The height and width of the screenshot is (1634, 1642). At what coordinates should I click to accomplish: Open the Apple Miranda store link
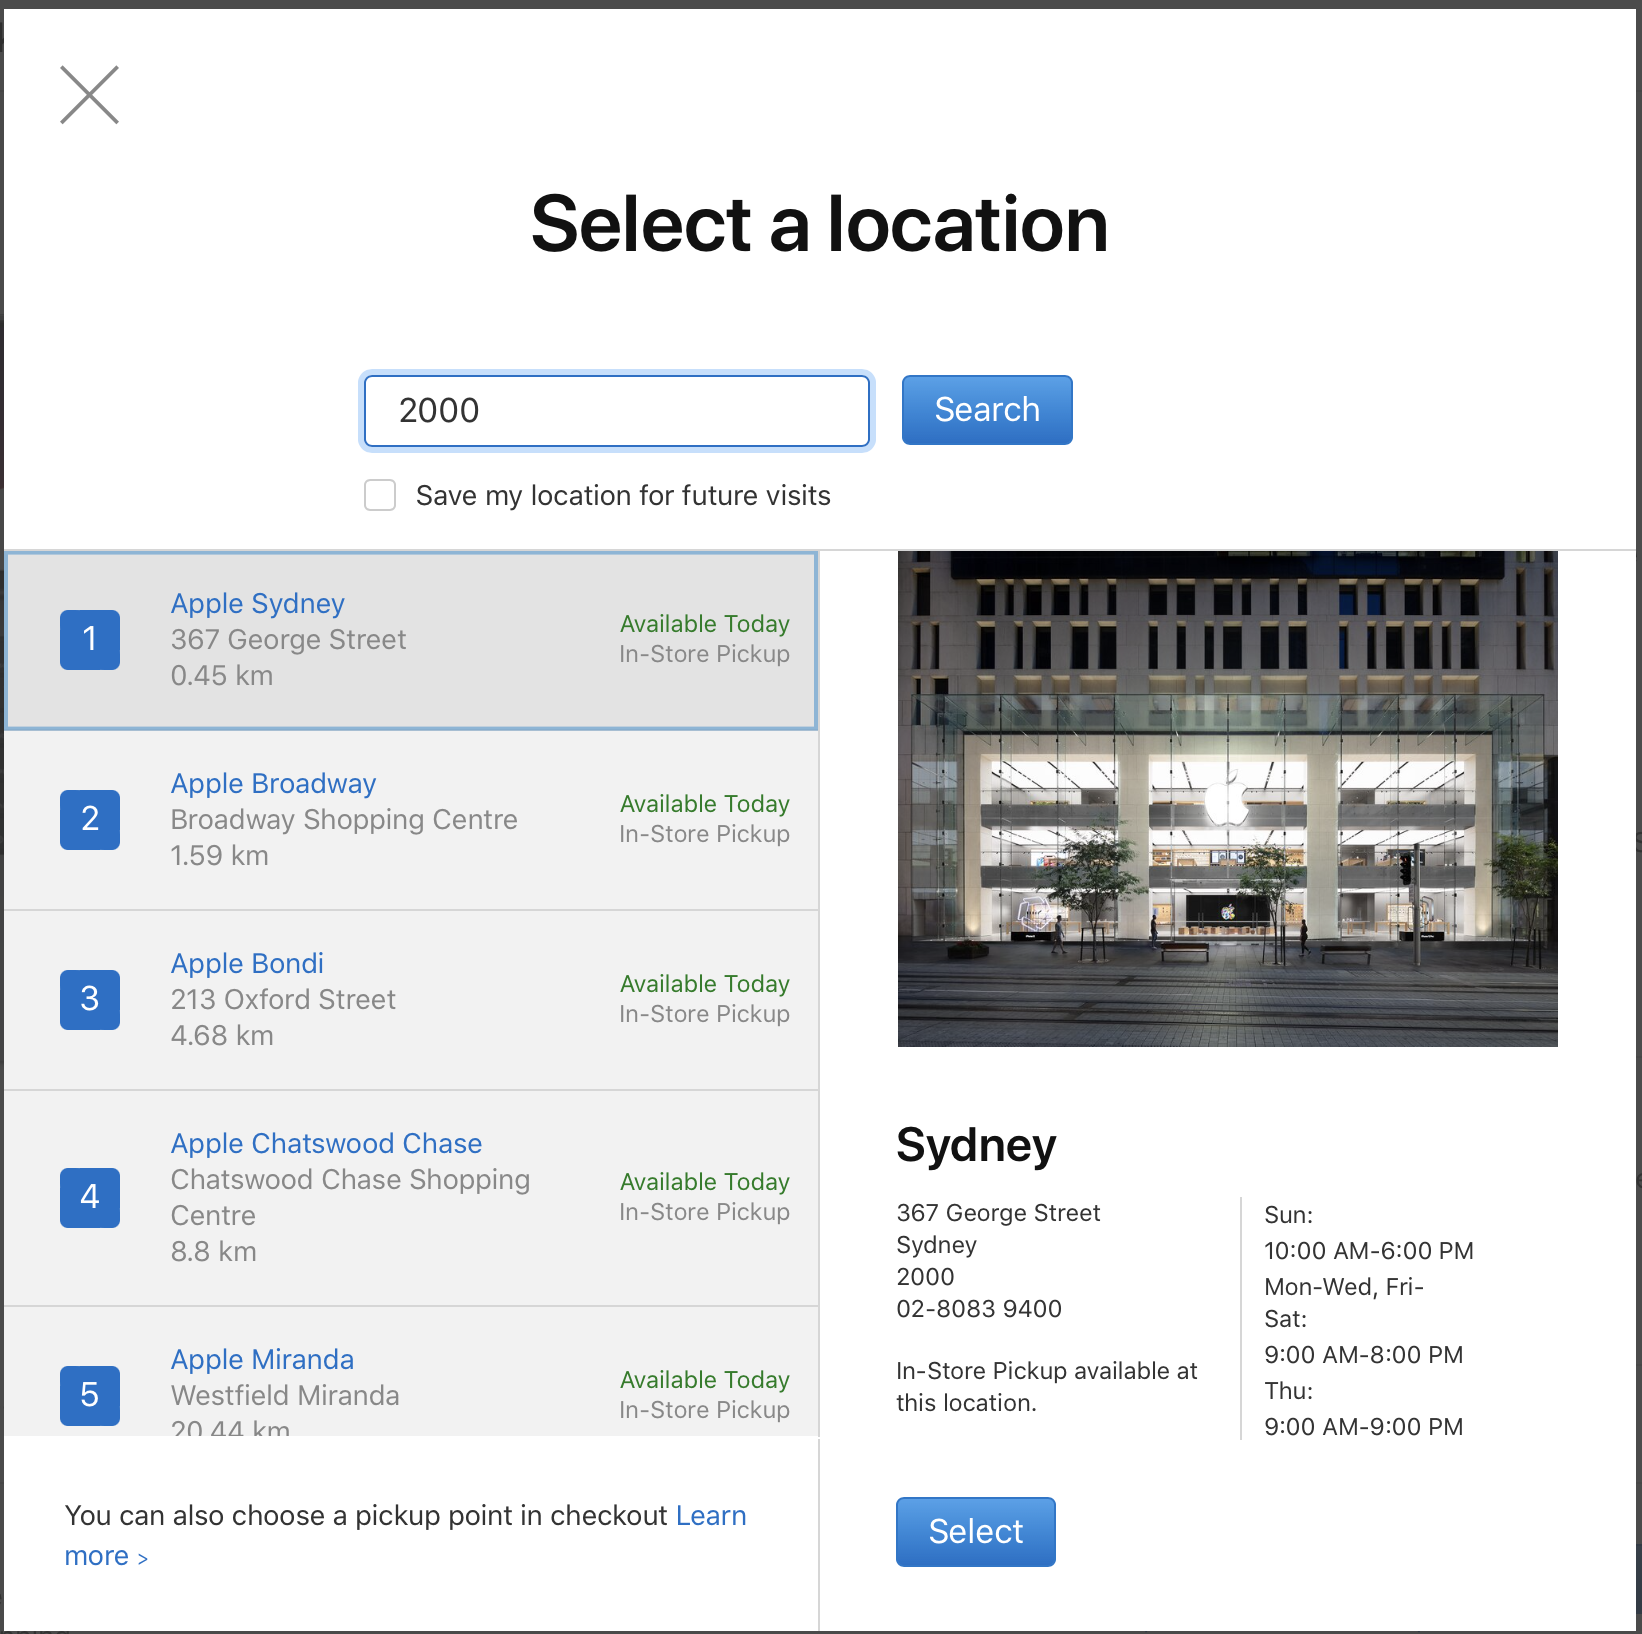pyautogui.click(x=262, y=1360)
